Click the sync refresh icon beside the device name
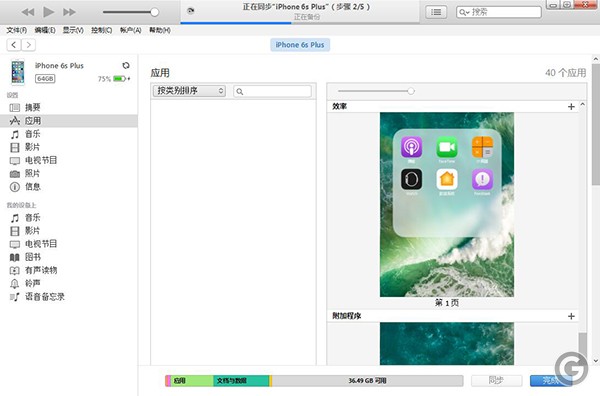The width and height of the screenshot is (600, 396). coord(126,65)
